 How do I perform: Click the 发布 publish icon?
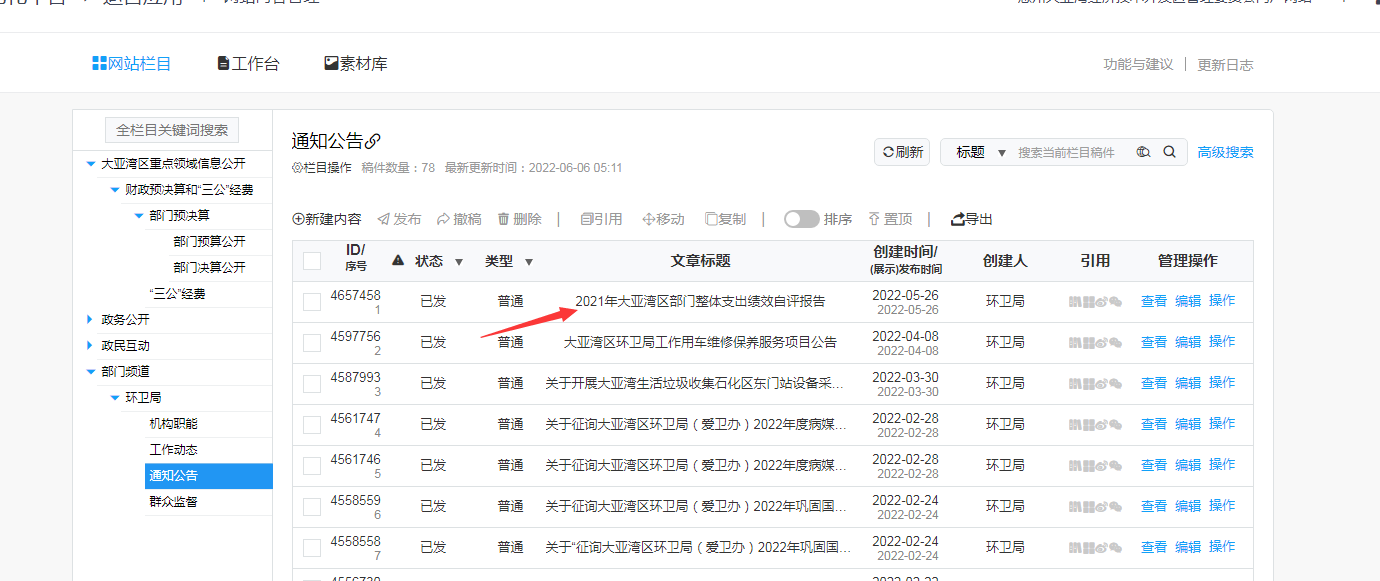(382, 218)
